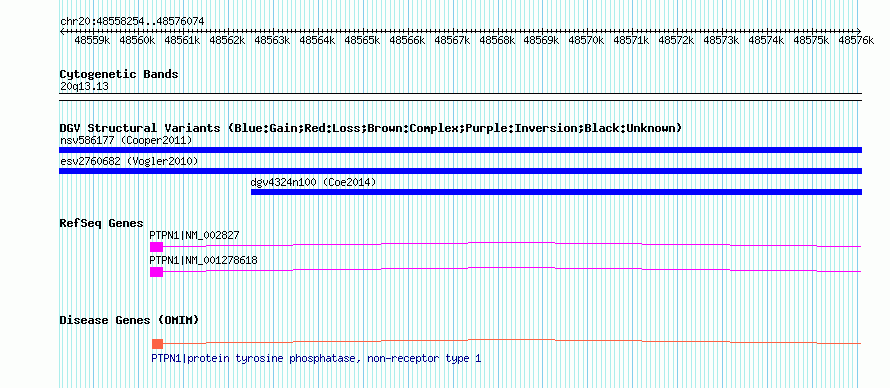Viewport: 890px width, 388px height.
Task: Click the cytogenetic band 20q13.13 bar
Action: tap(460, 97)
